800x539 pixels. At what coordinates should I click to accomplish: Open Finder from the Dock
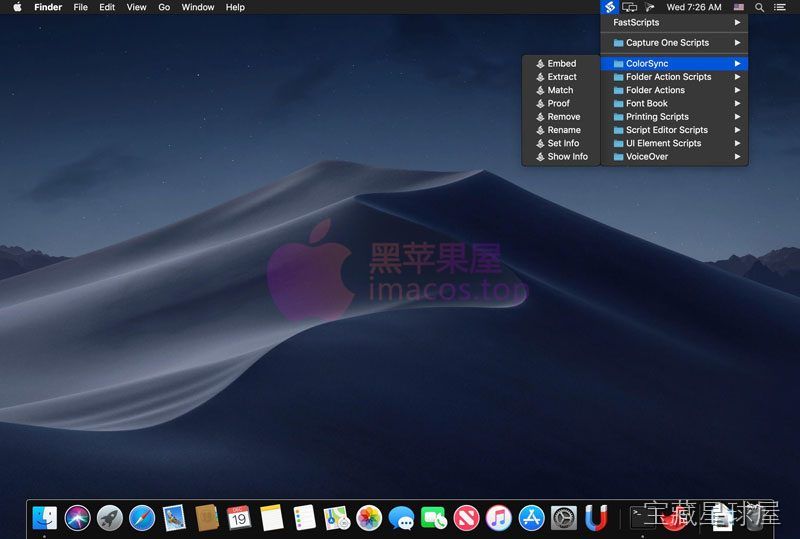click(x=45, y=518)
